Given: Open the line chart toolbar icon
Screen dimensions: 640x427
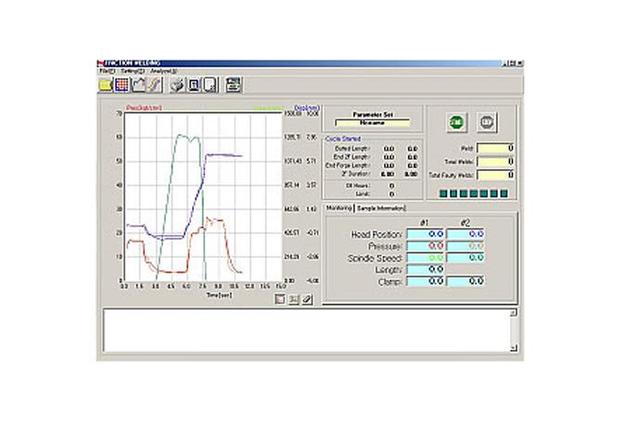Looking at the screenshot, I should 139,85.
